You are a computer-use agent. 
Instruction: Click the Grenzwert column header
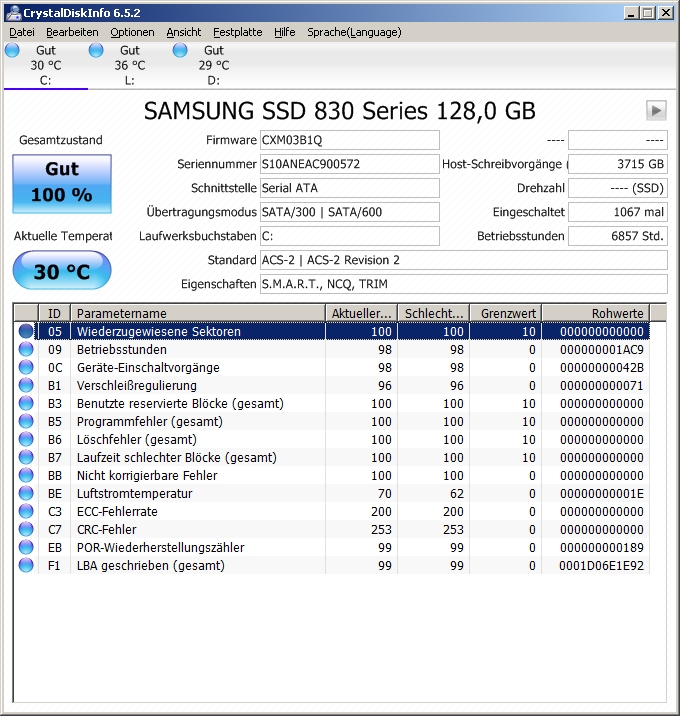pyautogui.click(x=506, y=313)
